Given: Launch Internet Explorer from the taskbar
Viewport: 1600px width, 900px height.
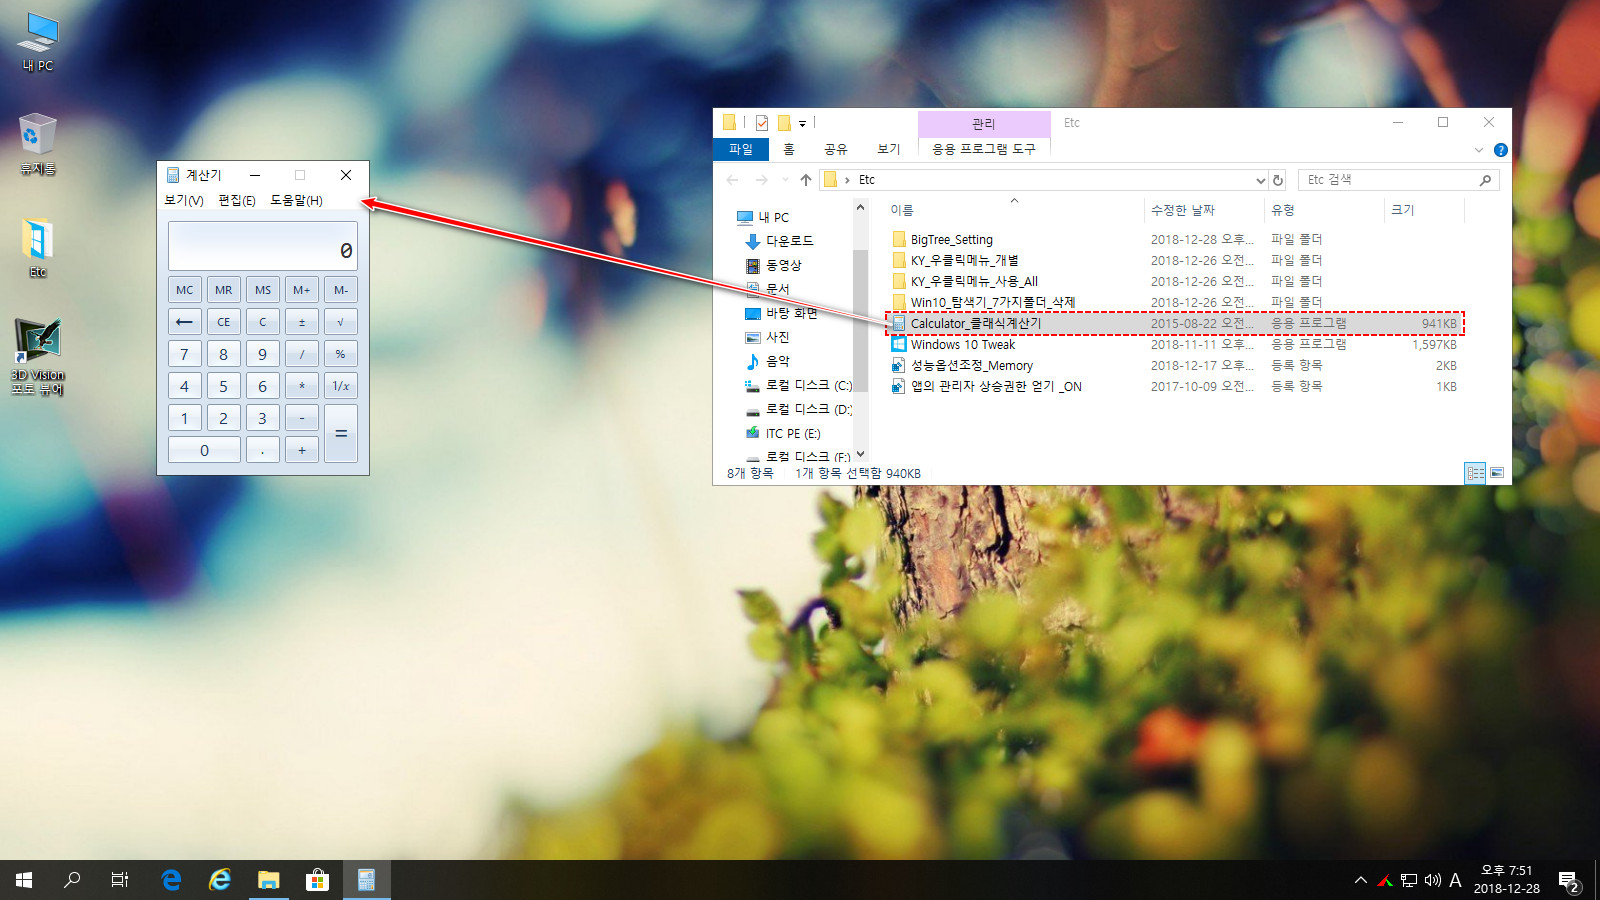Looking at the screenshot, I should click(220, 880).
